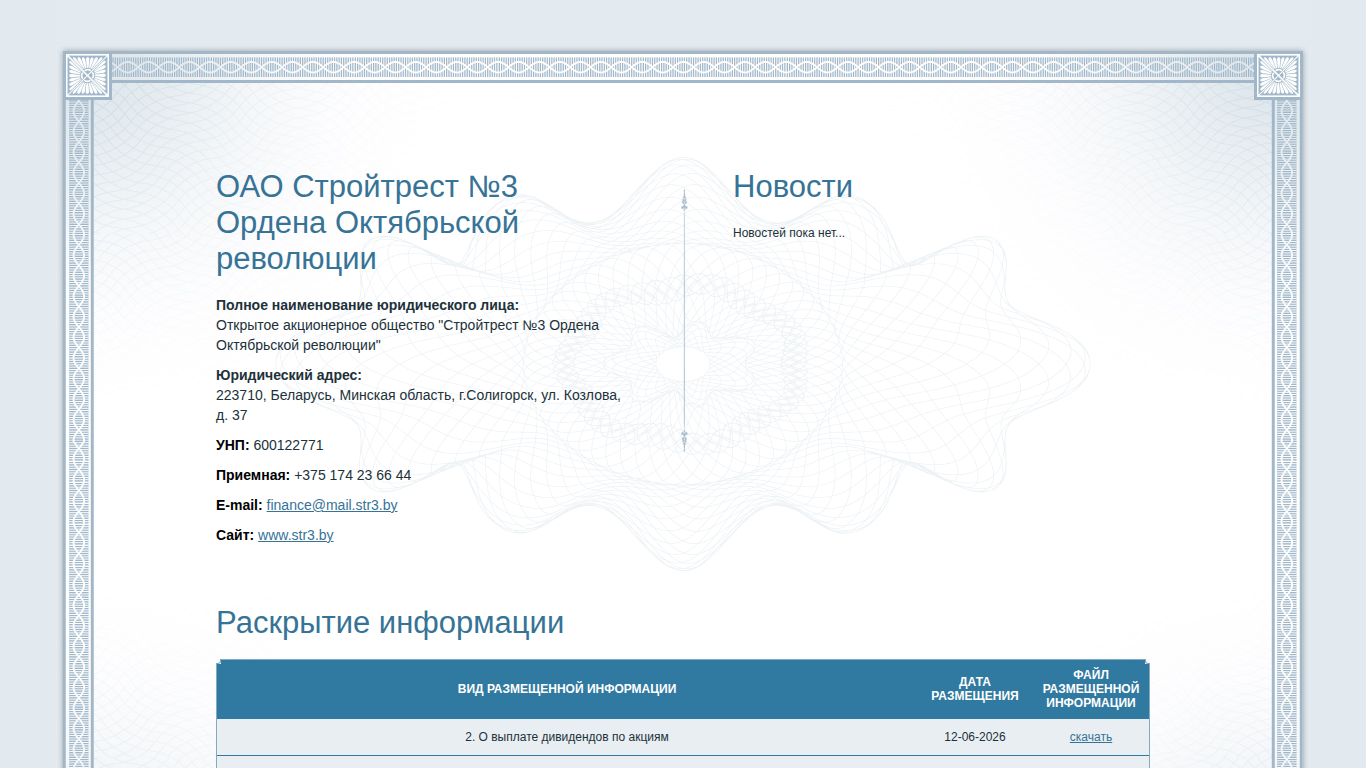Click the Вид размещенной информации column header
The height and width of the screenshot is (768, 1366).
click(x=567, y=689)
